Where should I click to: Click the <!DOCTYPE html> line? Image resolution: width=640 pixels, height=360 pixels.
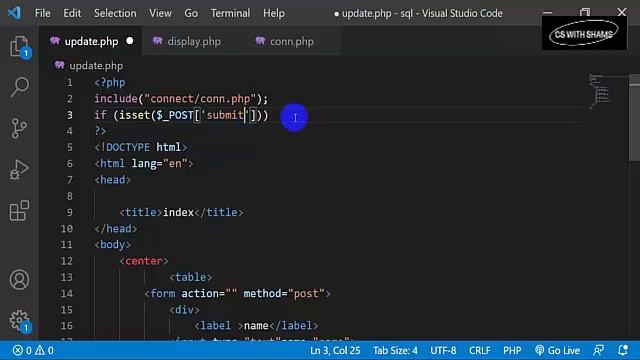coord(140,147)
